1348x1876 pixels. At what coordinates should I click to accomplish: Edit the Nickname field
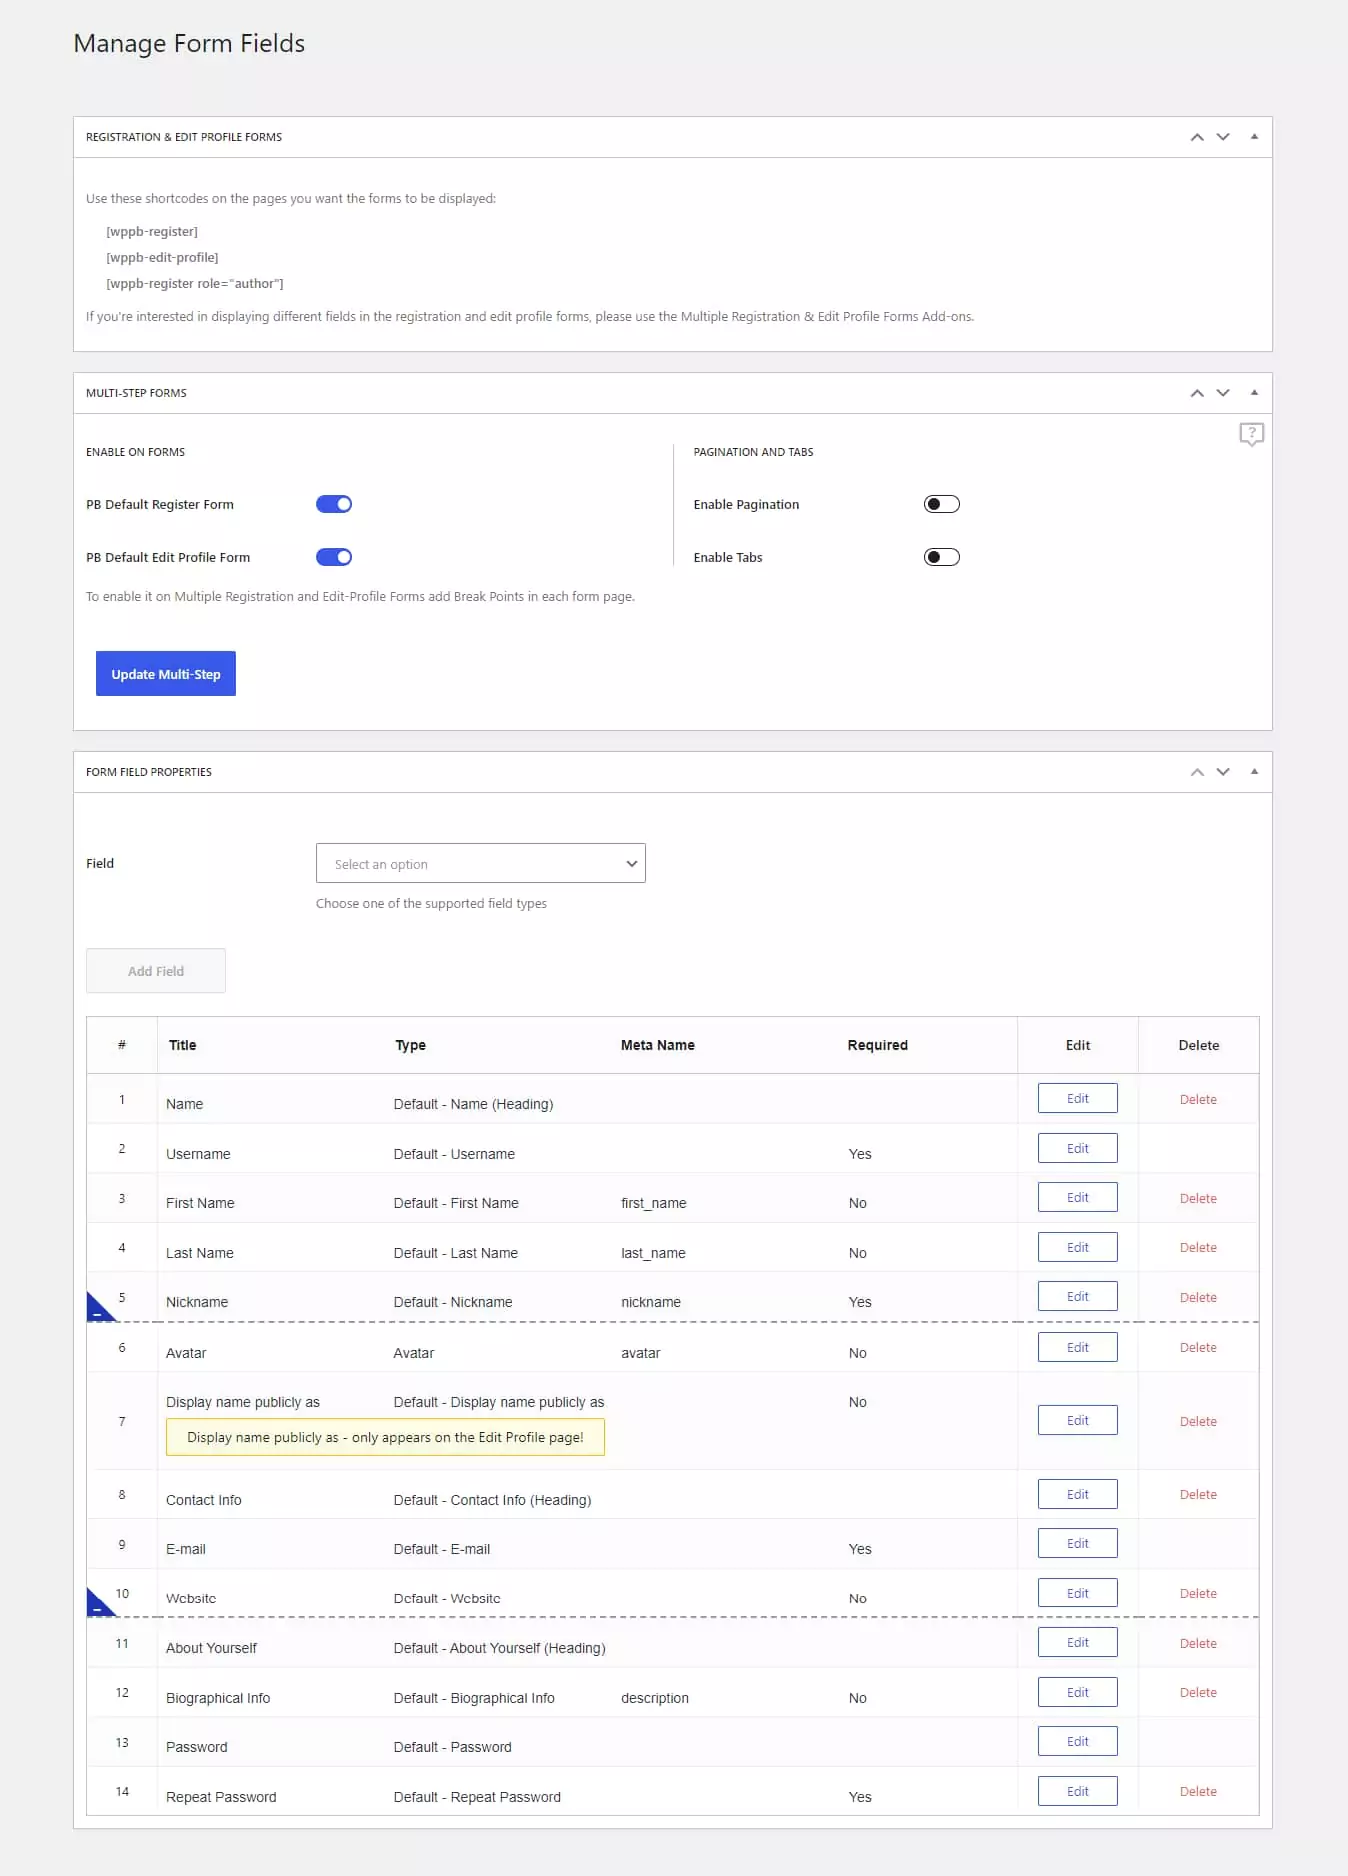tap(1077, 1296)
